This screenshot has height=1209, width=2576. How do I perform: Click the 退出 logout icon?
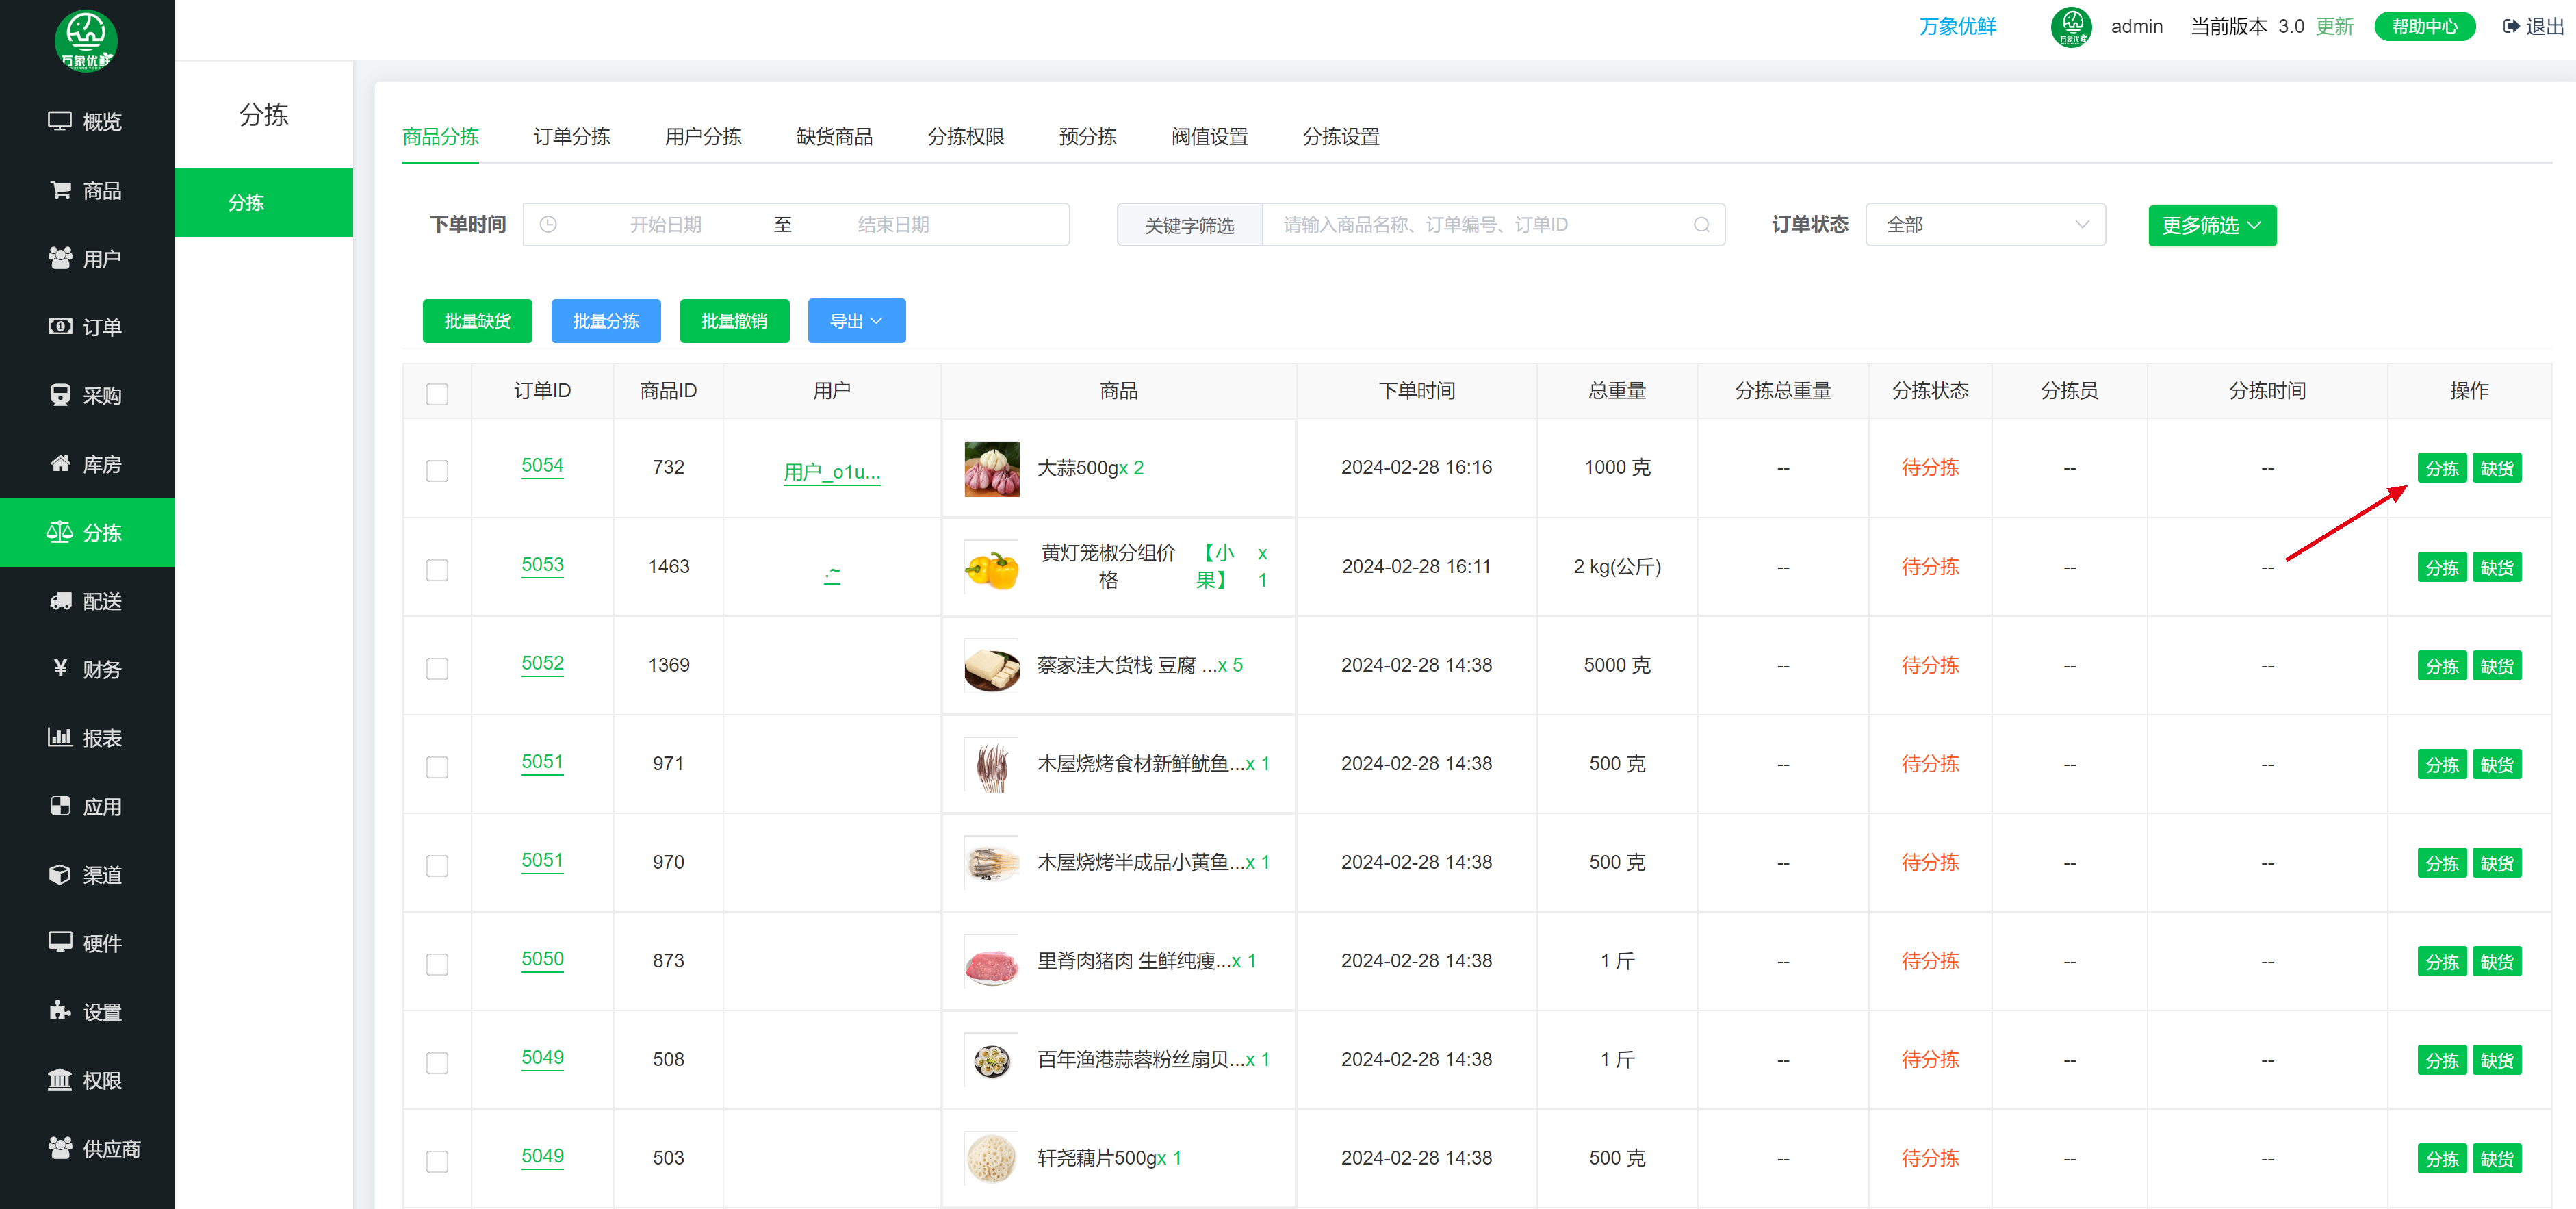pyautogui.click(x=2511, y=27)
